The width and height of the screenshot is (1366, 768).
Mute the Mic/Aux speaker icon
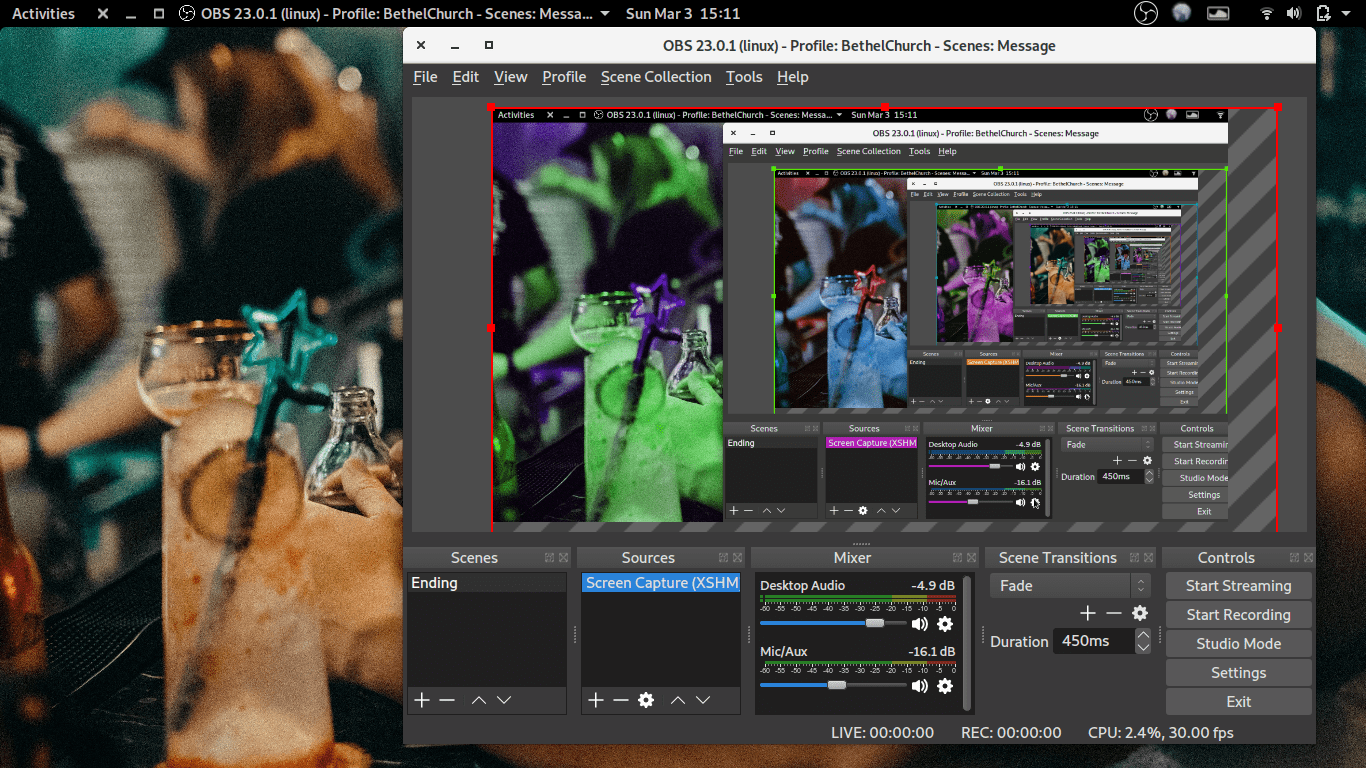pos(919,687)
